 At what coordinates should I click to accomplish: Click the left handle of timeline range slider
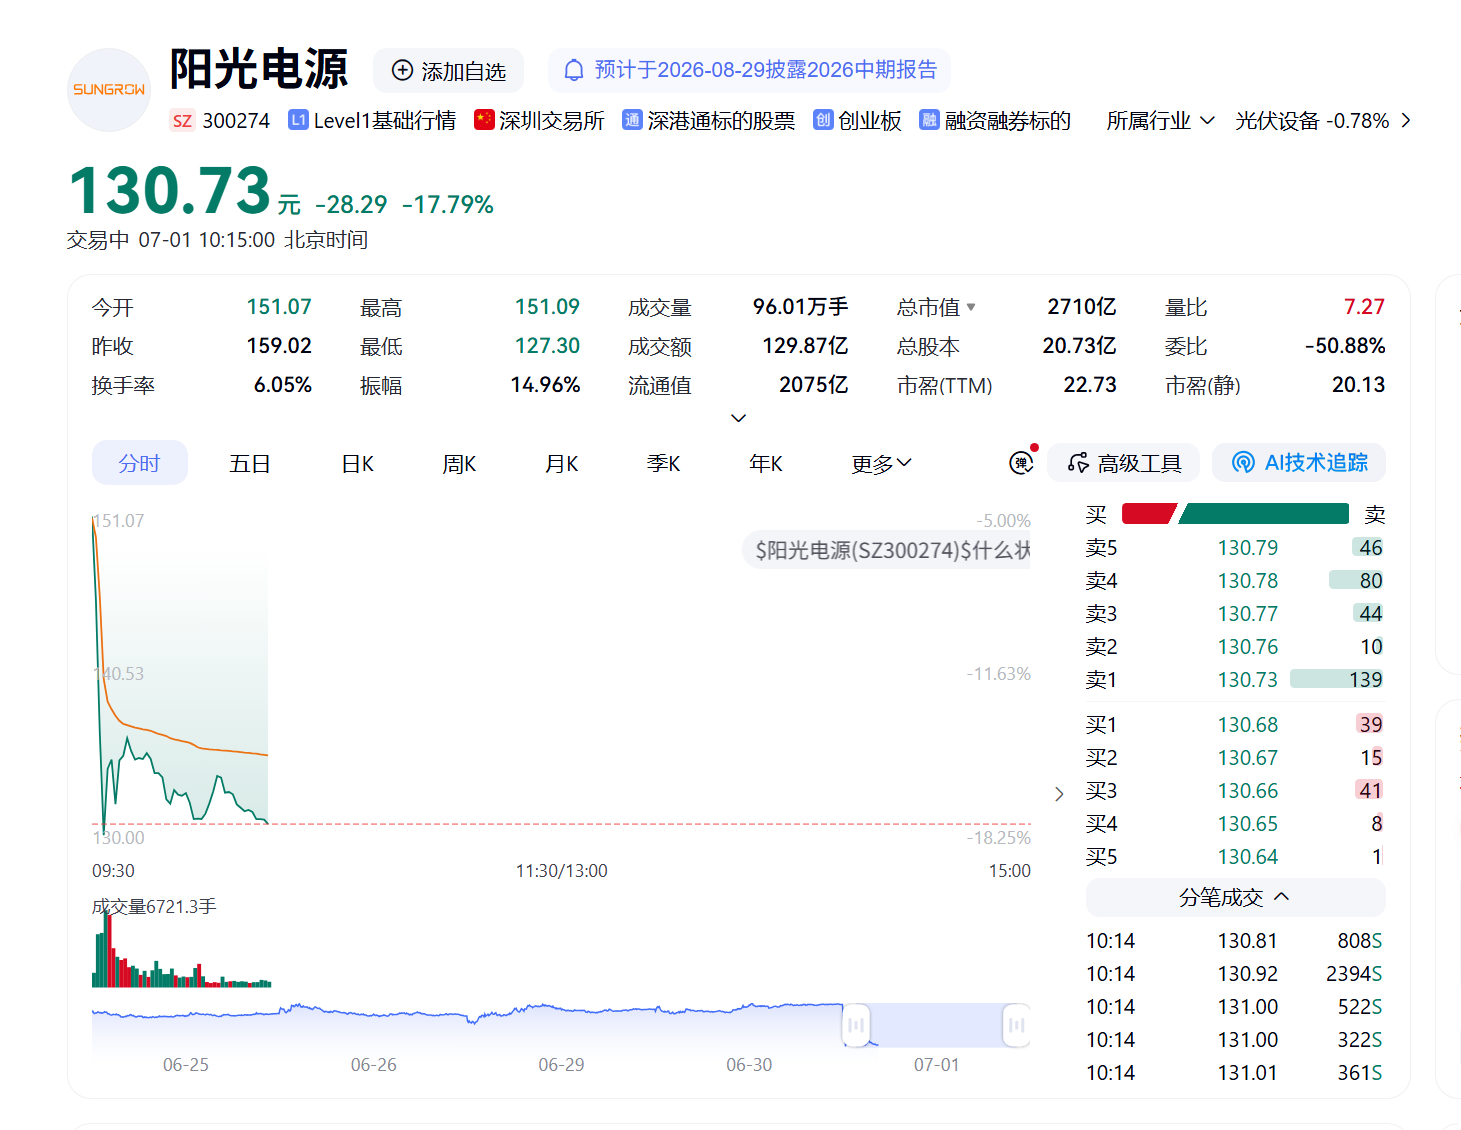point(856,1025)
